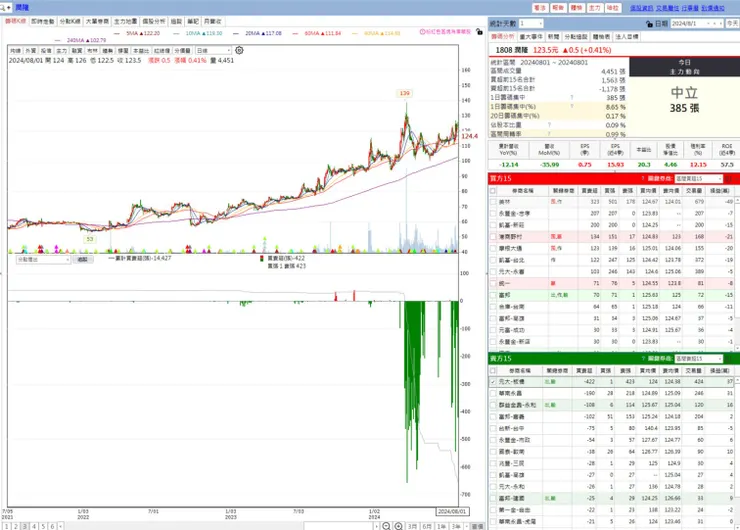Open the 到價通知 link
The image size is (740, 530).
713,8
